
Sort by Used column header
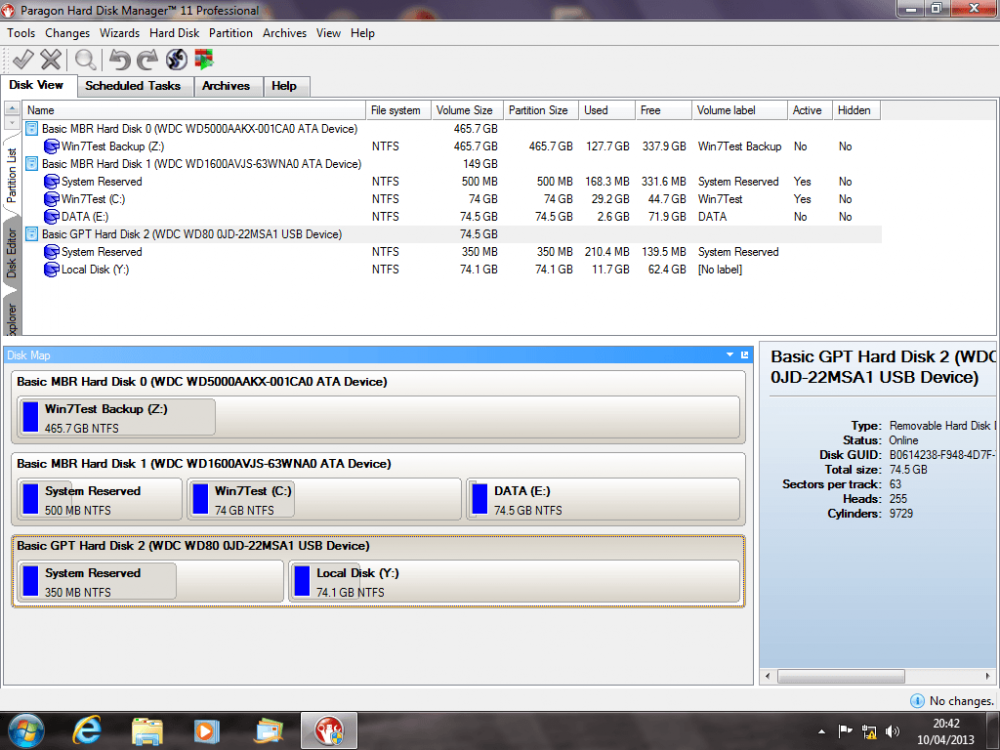[x=607, y=110]
